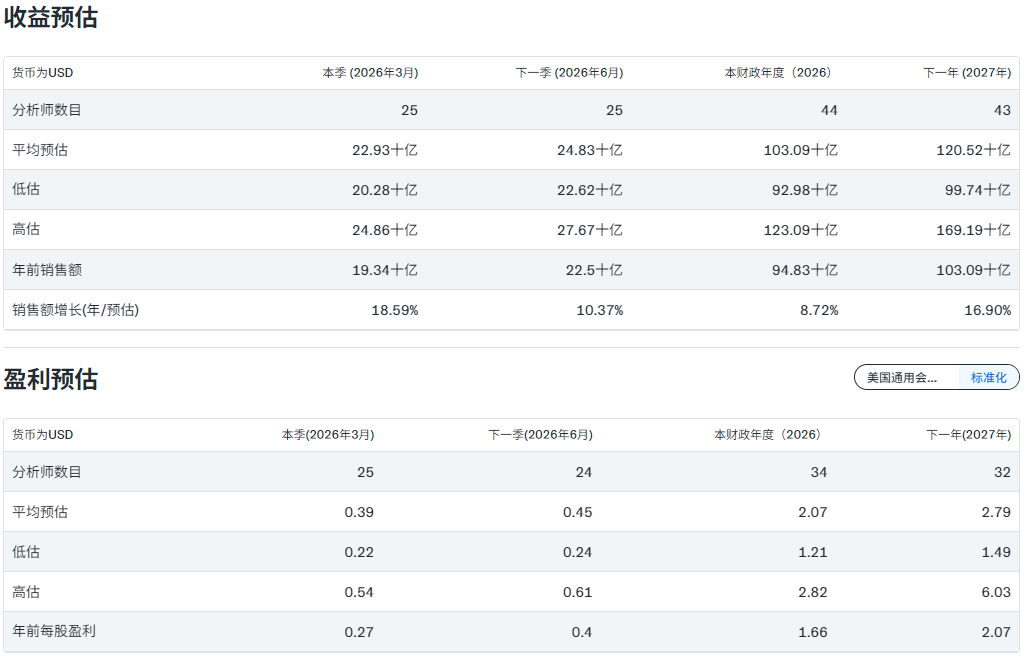Select the 18.59% sales growth cell

point(395,310)
